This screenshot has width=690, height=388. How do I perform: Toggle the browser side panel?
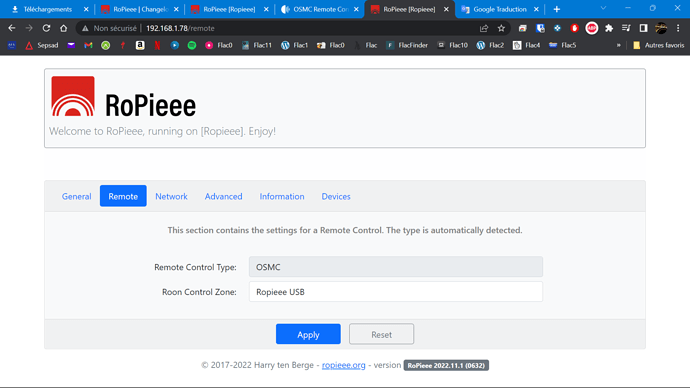tap(643, 28)
